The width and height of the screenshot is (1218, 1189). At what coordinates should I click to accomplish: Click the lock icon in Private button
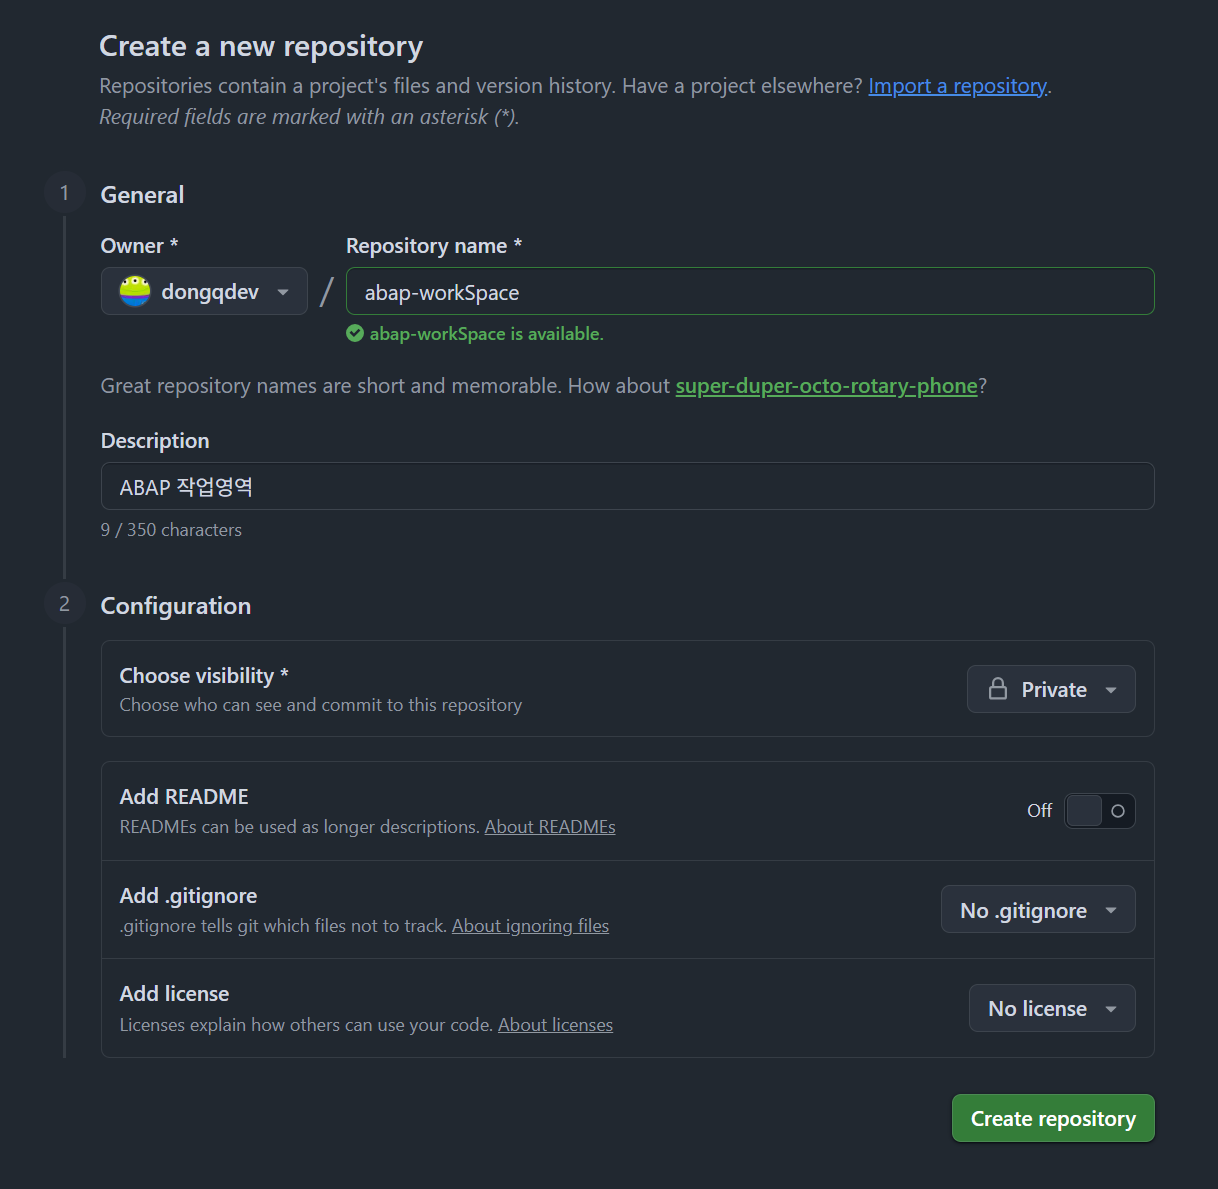[x=998, y=689]
